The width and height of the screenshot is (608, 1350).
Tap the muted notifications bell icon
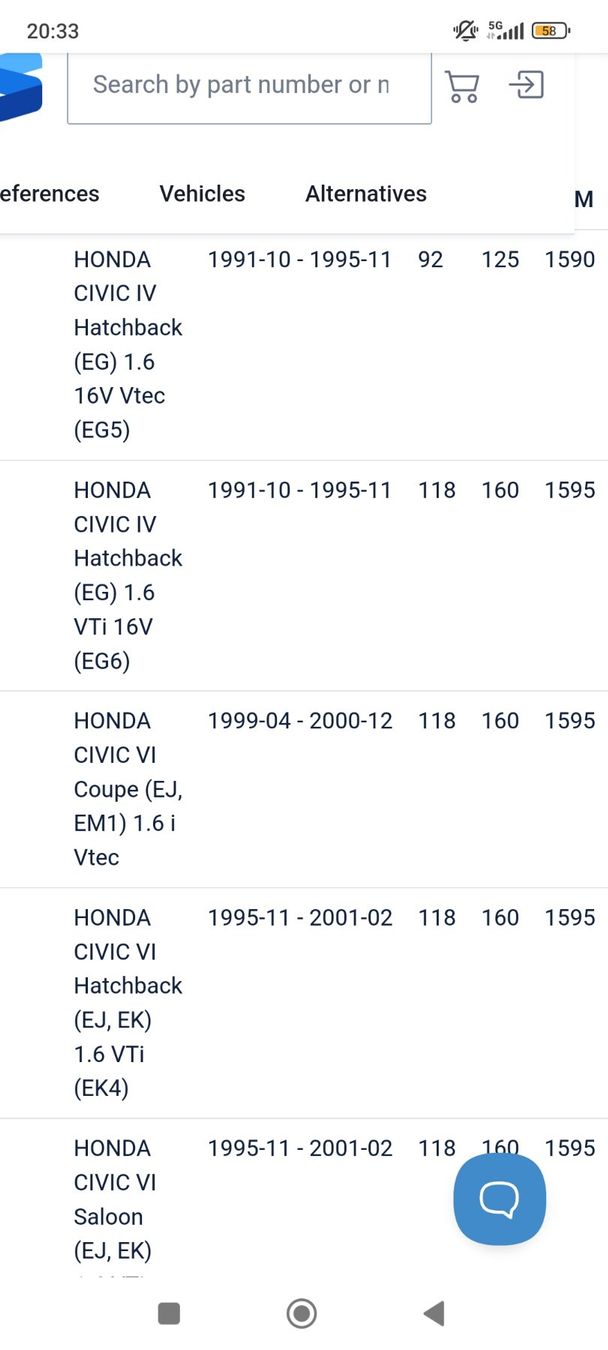click(465, 31)
